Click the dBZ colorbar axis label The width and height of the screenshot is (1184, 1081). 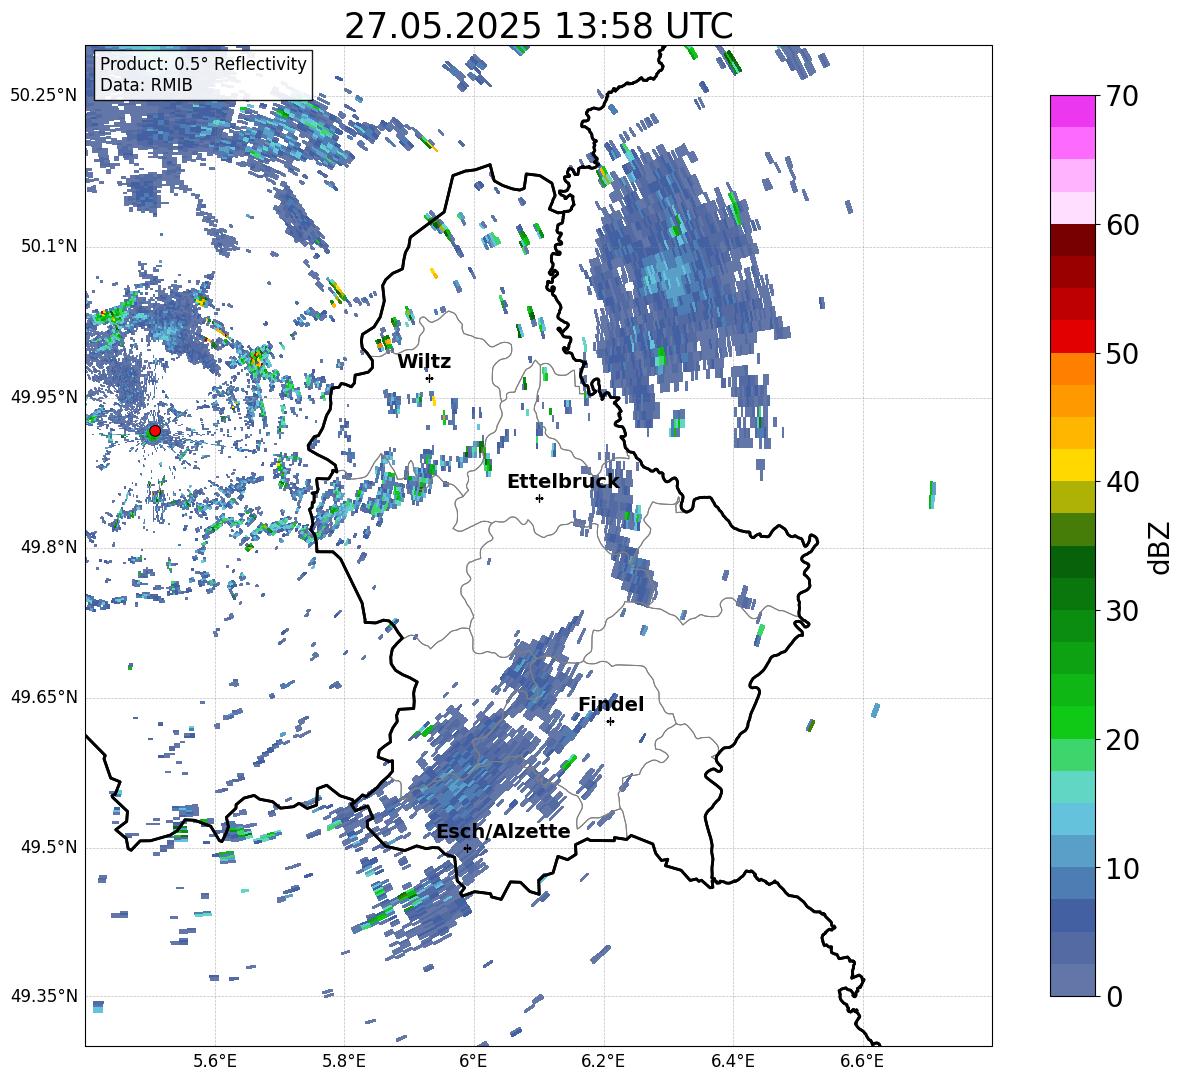click(1161, 547)
